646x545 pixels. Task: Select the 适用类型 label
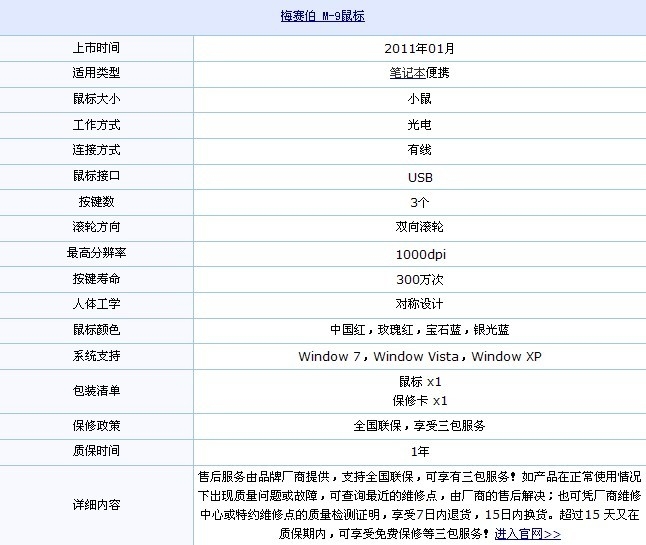coord(96,73)
